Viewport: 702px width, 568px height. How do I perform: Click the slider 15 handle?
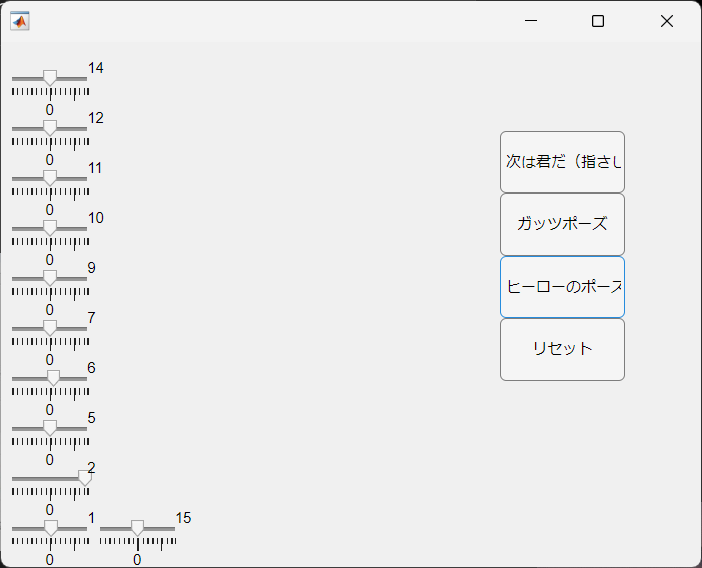click(137, 528)
